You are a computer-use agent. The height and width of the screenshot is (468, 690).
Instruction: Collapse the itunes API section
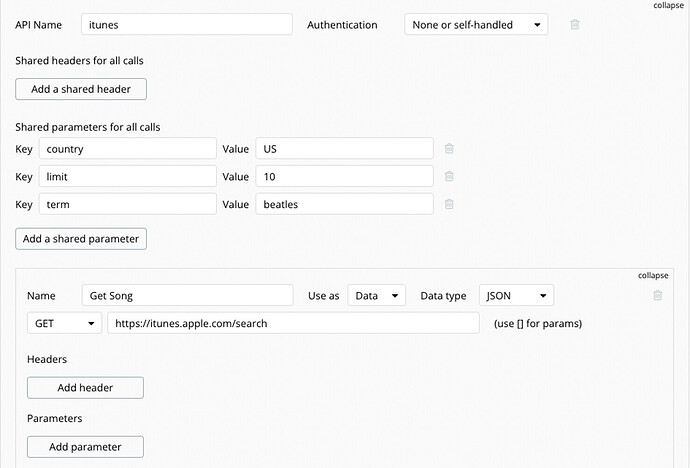pos(669,5)
